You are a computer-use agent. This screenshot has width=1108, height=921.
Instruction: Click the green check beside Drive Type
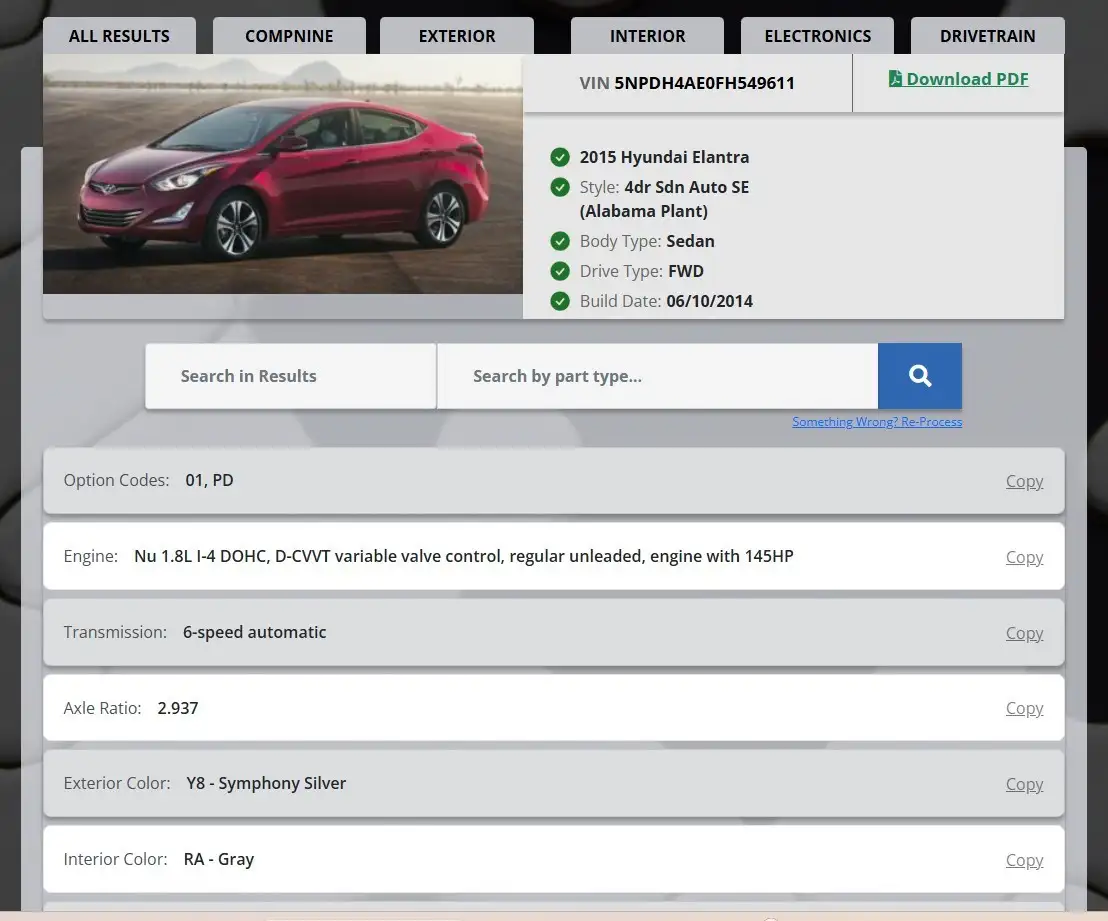(x=560, y=271)
